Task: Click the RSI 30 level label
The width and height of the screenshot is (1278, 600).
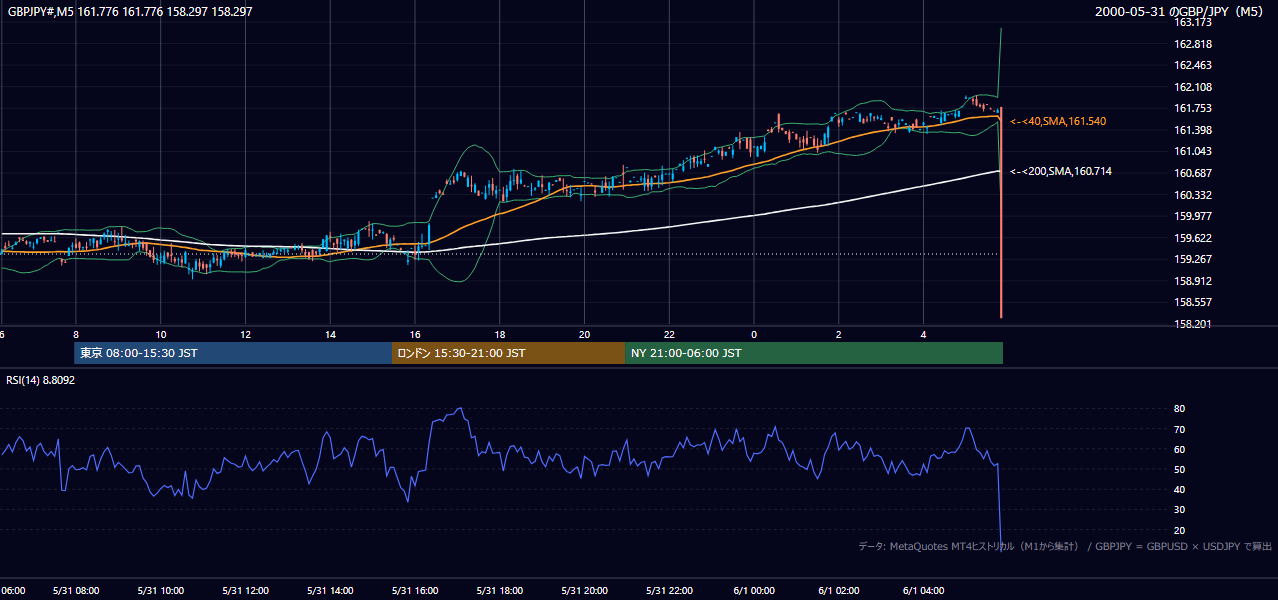Action: pos(1179,510)
